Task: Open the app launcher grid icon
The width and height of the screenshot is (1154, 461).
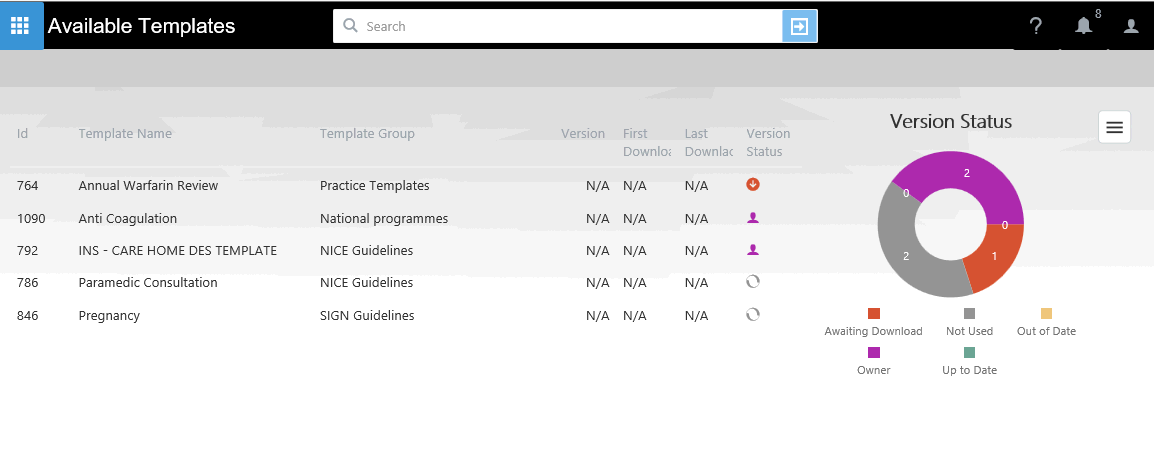Action: click(x=21, y=25)
